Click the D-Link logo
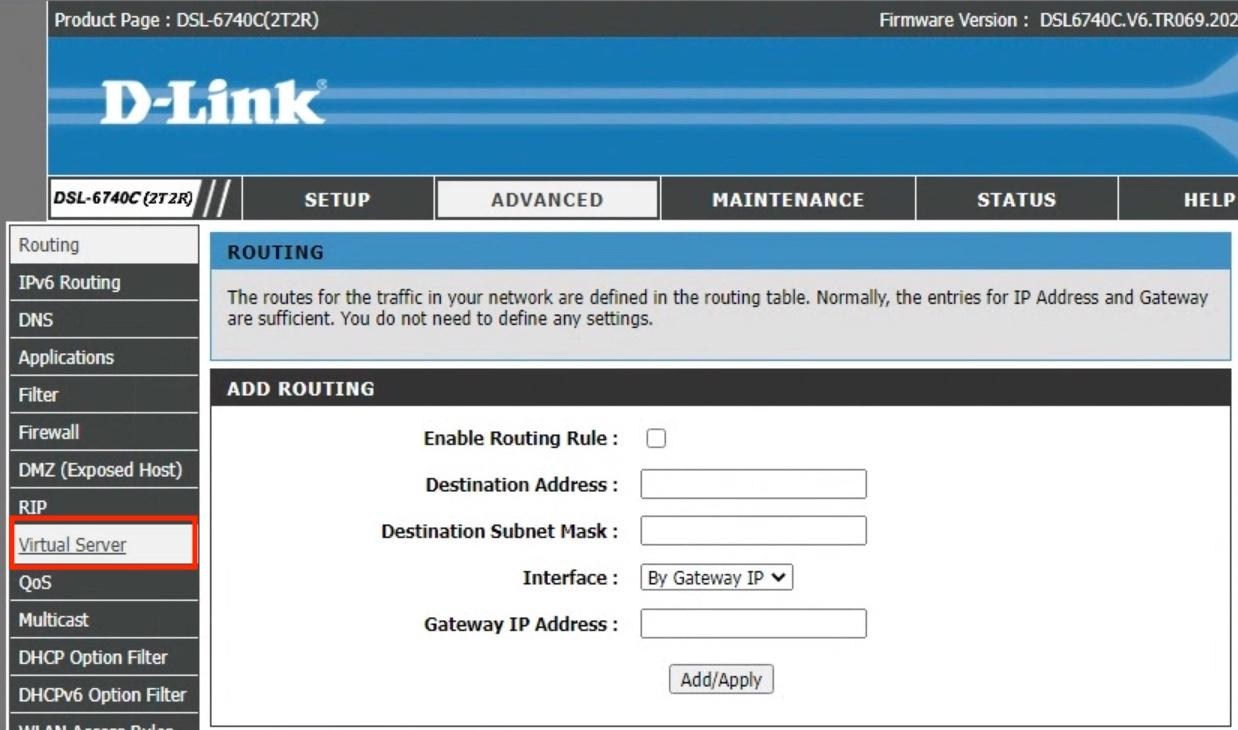The height and width of the screenshot is (730, 1238). click(x=213, y=103)
